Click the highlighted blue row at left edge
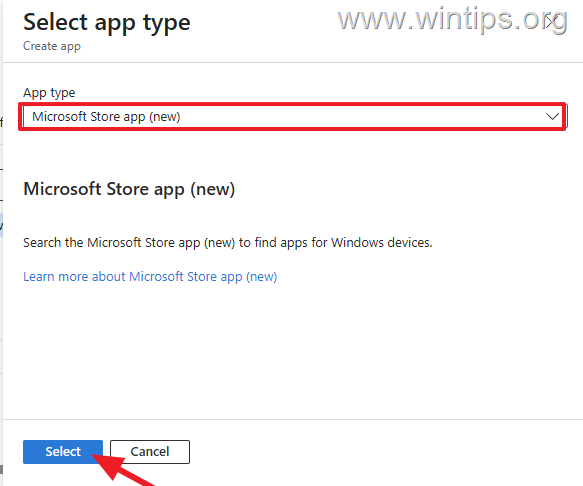Image resolution: width=583 pixels, height=486 pixels. click(x=1, y=225)
